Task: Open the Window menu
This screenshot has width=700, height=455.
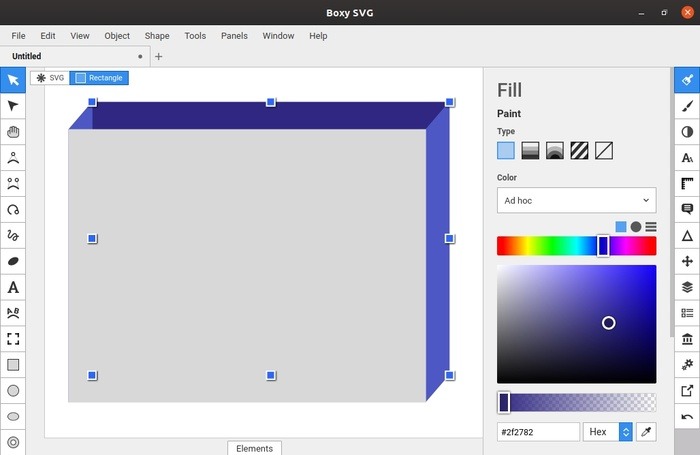Action: pyautogui.click(x=278, y=36)
